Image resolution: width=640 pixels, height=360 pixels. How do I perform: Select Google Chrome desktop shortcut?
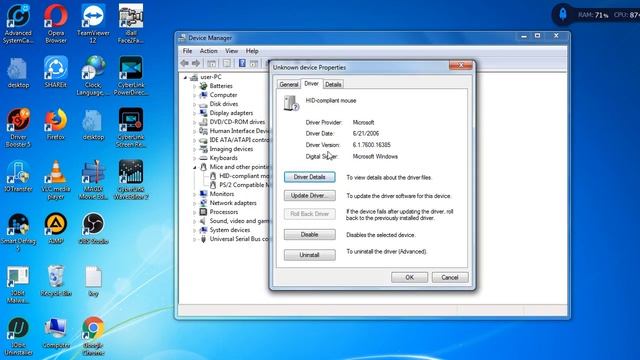[x=93, y=336]
